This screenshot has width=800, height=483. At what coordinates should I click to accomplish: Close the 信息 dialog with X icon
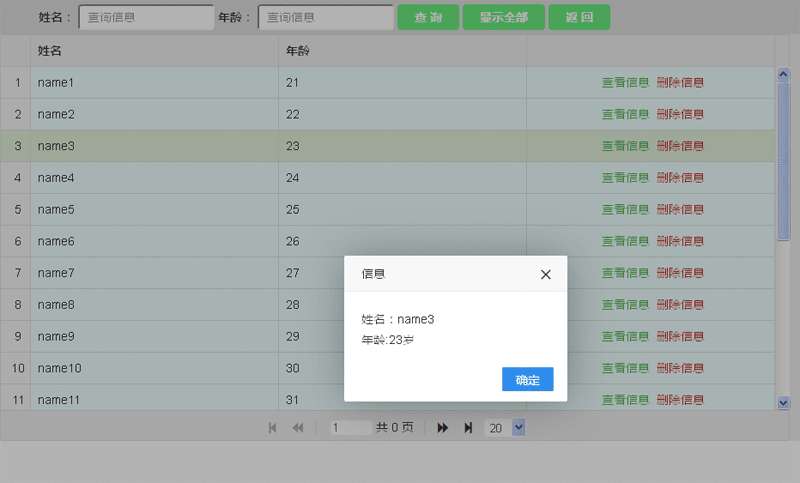click(545, 274)
